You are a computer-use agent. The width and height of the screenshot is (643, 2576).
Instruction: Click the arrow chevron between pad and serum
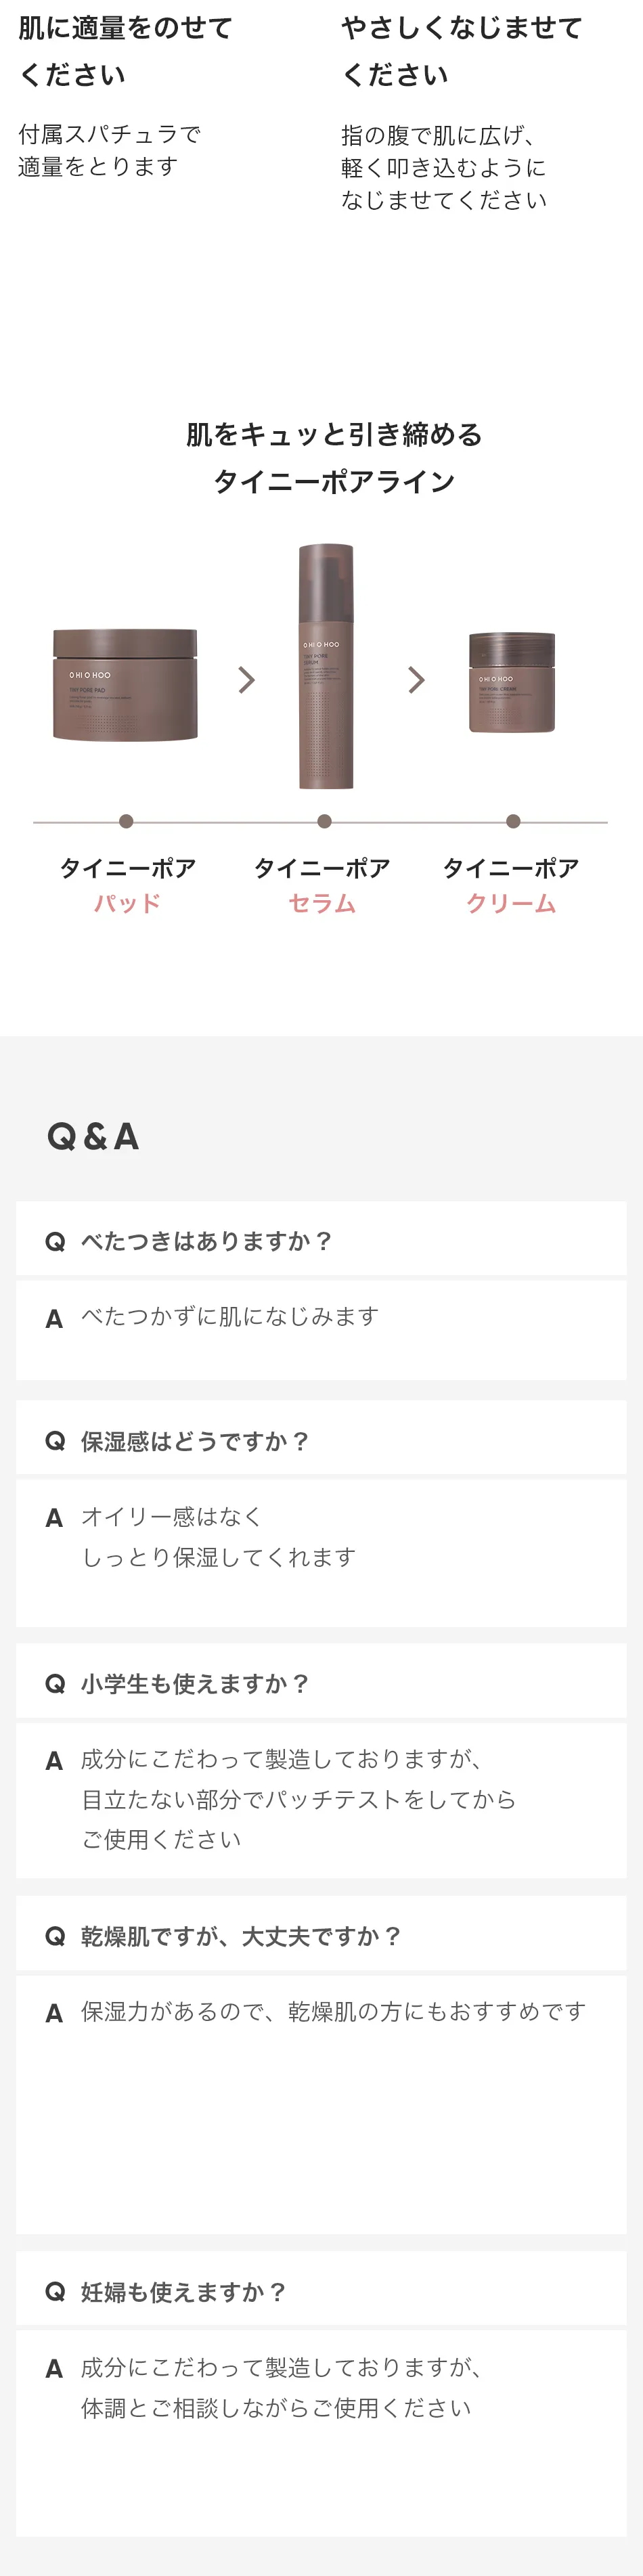[247, 680]
